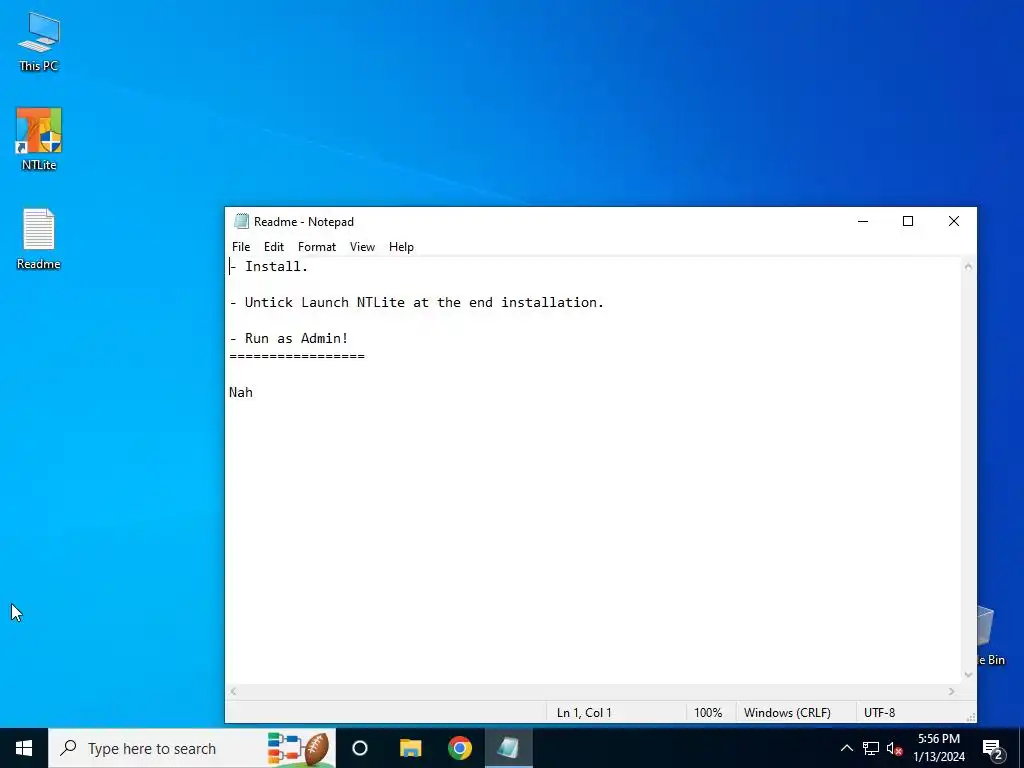The width and height of the screenshot is (1024, 768).
Task: Show hidden system tray icons
Action: [x=846, y=748]
